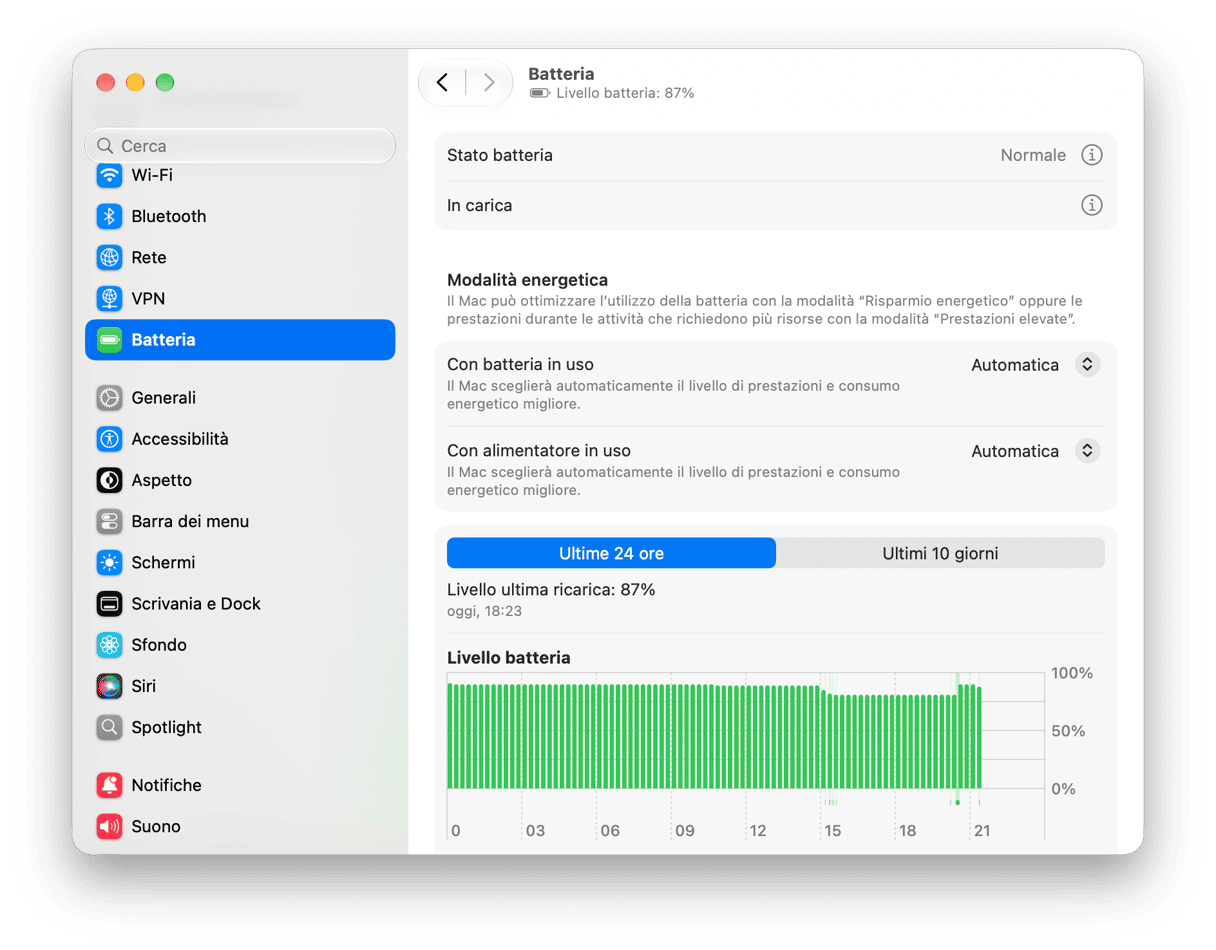Click the Livello batteria chart heading
The image size is (1216, 950).
click(x=509, y=658)
